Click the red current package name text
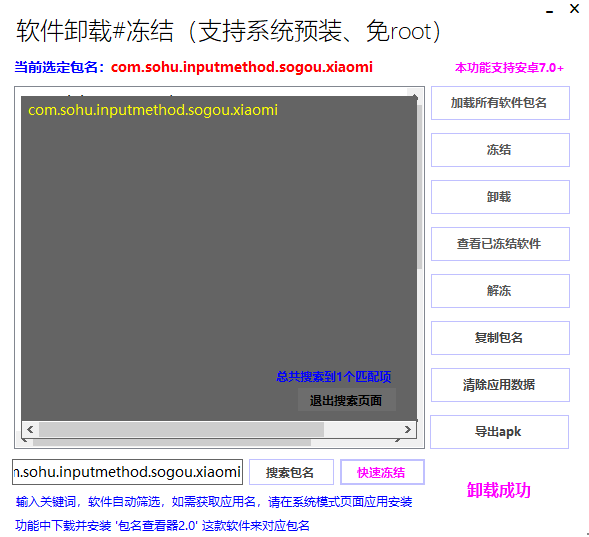The height and width of the screenshot is (537, 589). tap(242, 67)
